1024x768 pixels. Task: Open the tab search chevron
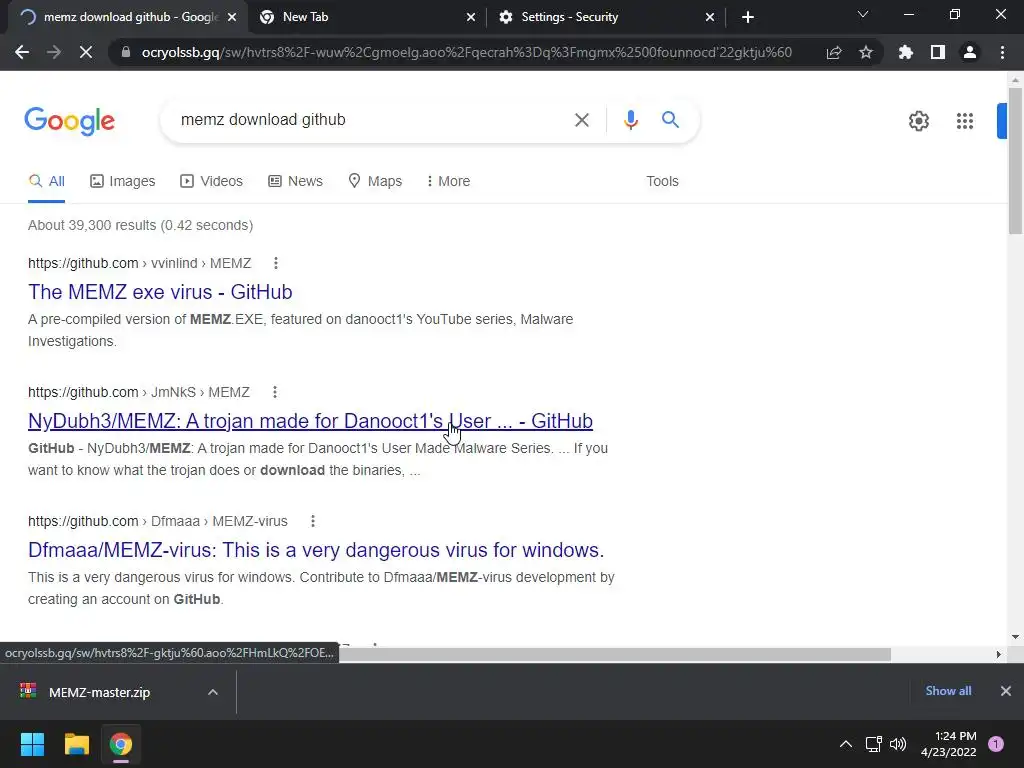(x=863, y=14)
